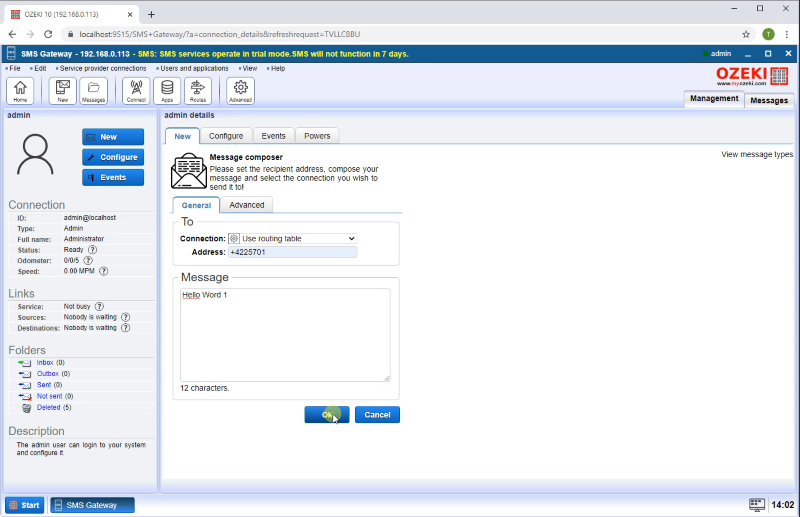Click the blue Configure button
Image resolution: width=800 pixels, height=517 pixels.
(x=113, y=157)
